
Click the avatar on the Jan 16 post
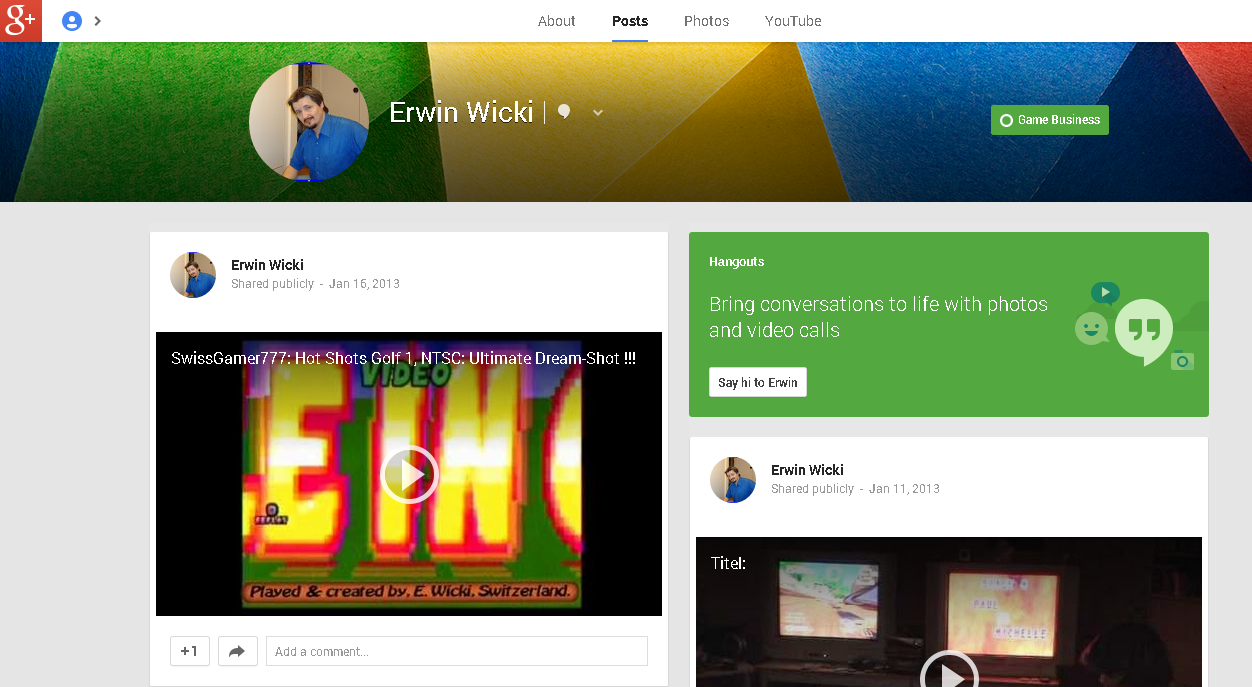pyautogui.click(x=193, y=275)
